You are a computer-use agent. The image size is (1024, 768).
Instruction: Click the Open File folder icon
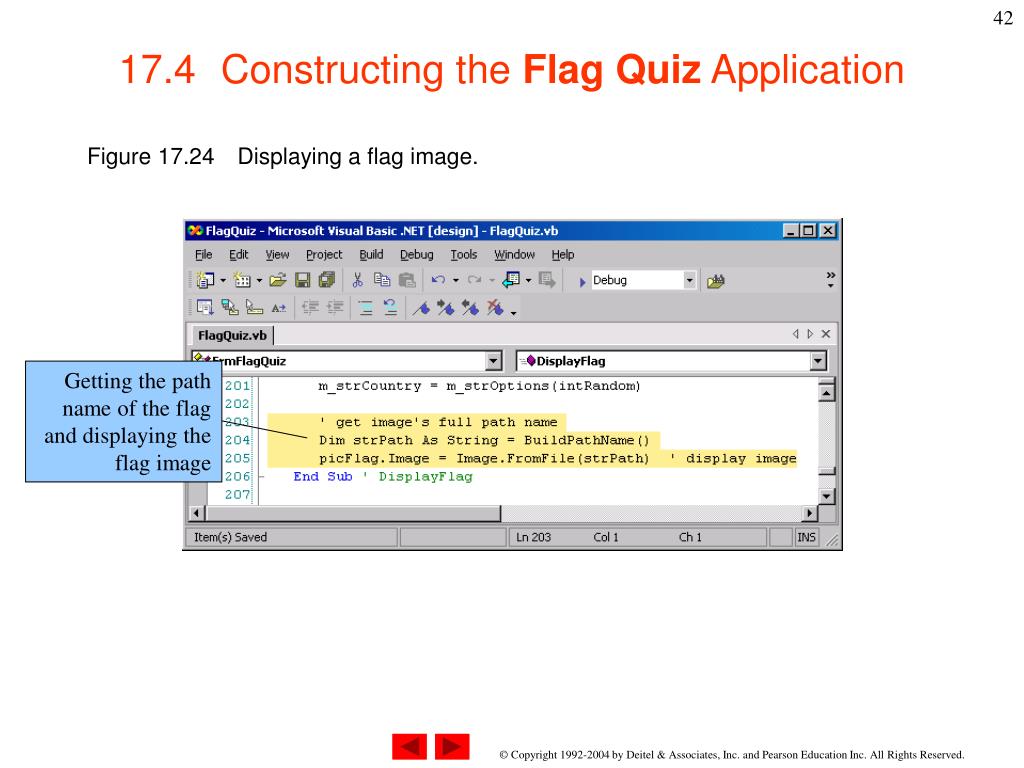click(278, 280)
